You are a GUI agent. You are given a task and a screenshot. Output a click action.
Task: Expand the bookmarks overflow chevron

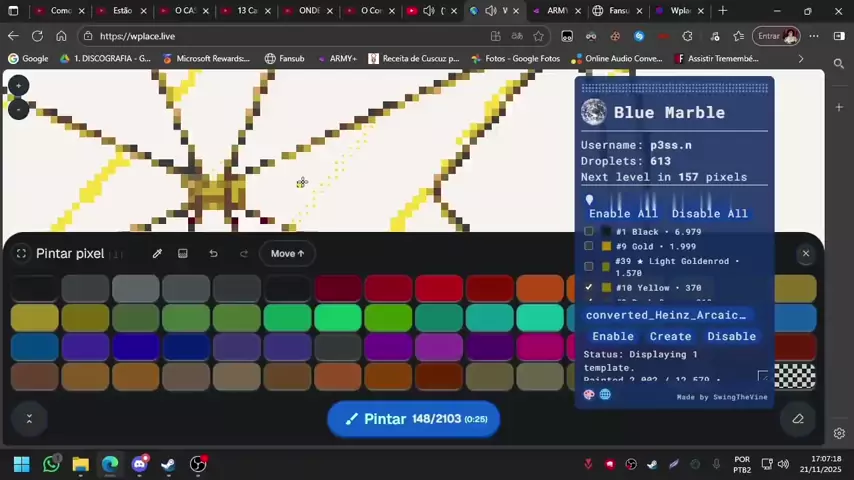(800, 59)
